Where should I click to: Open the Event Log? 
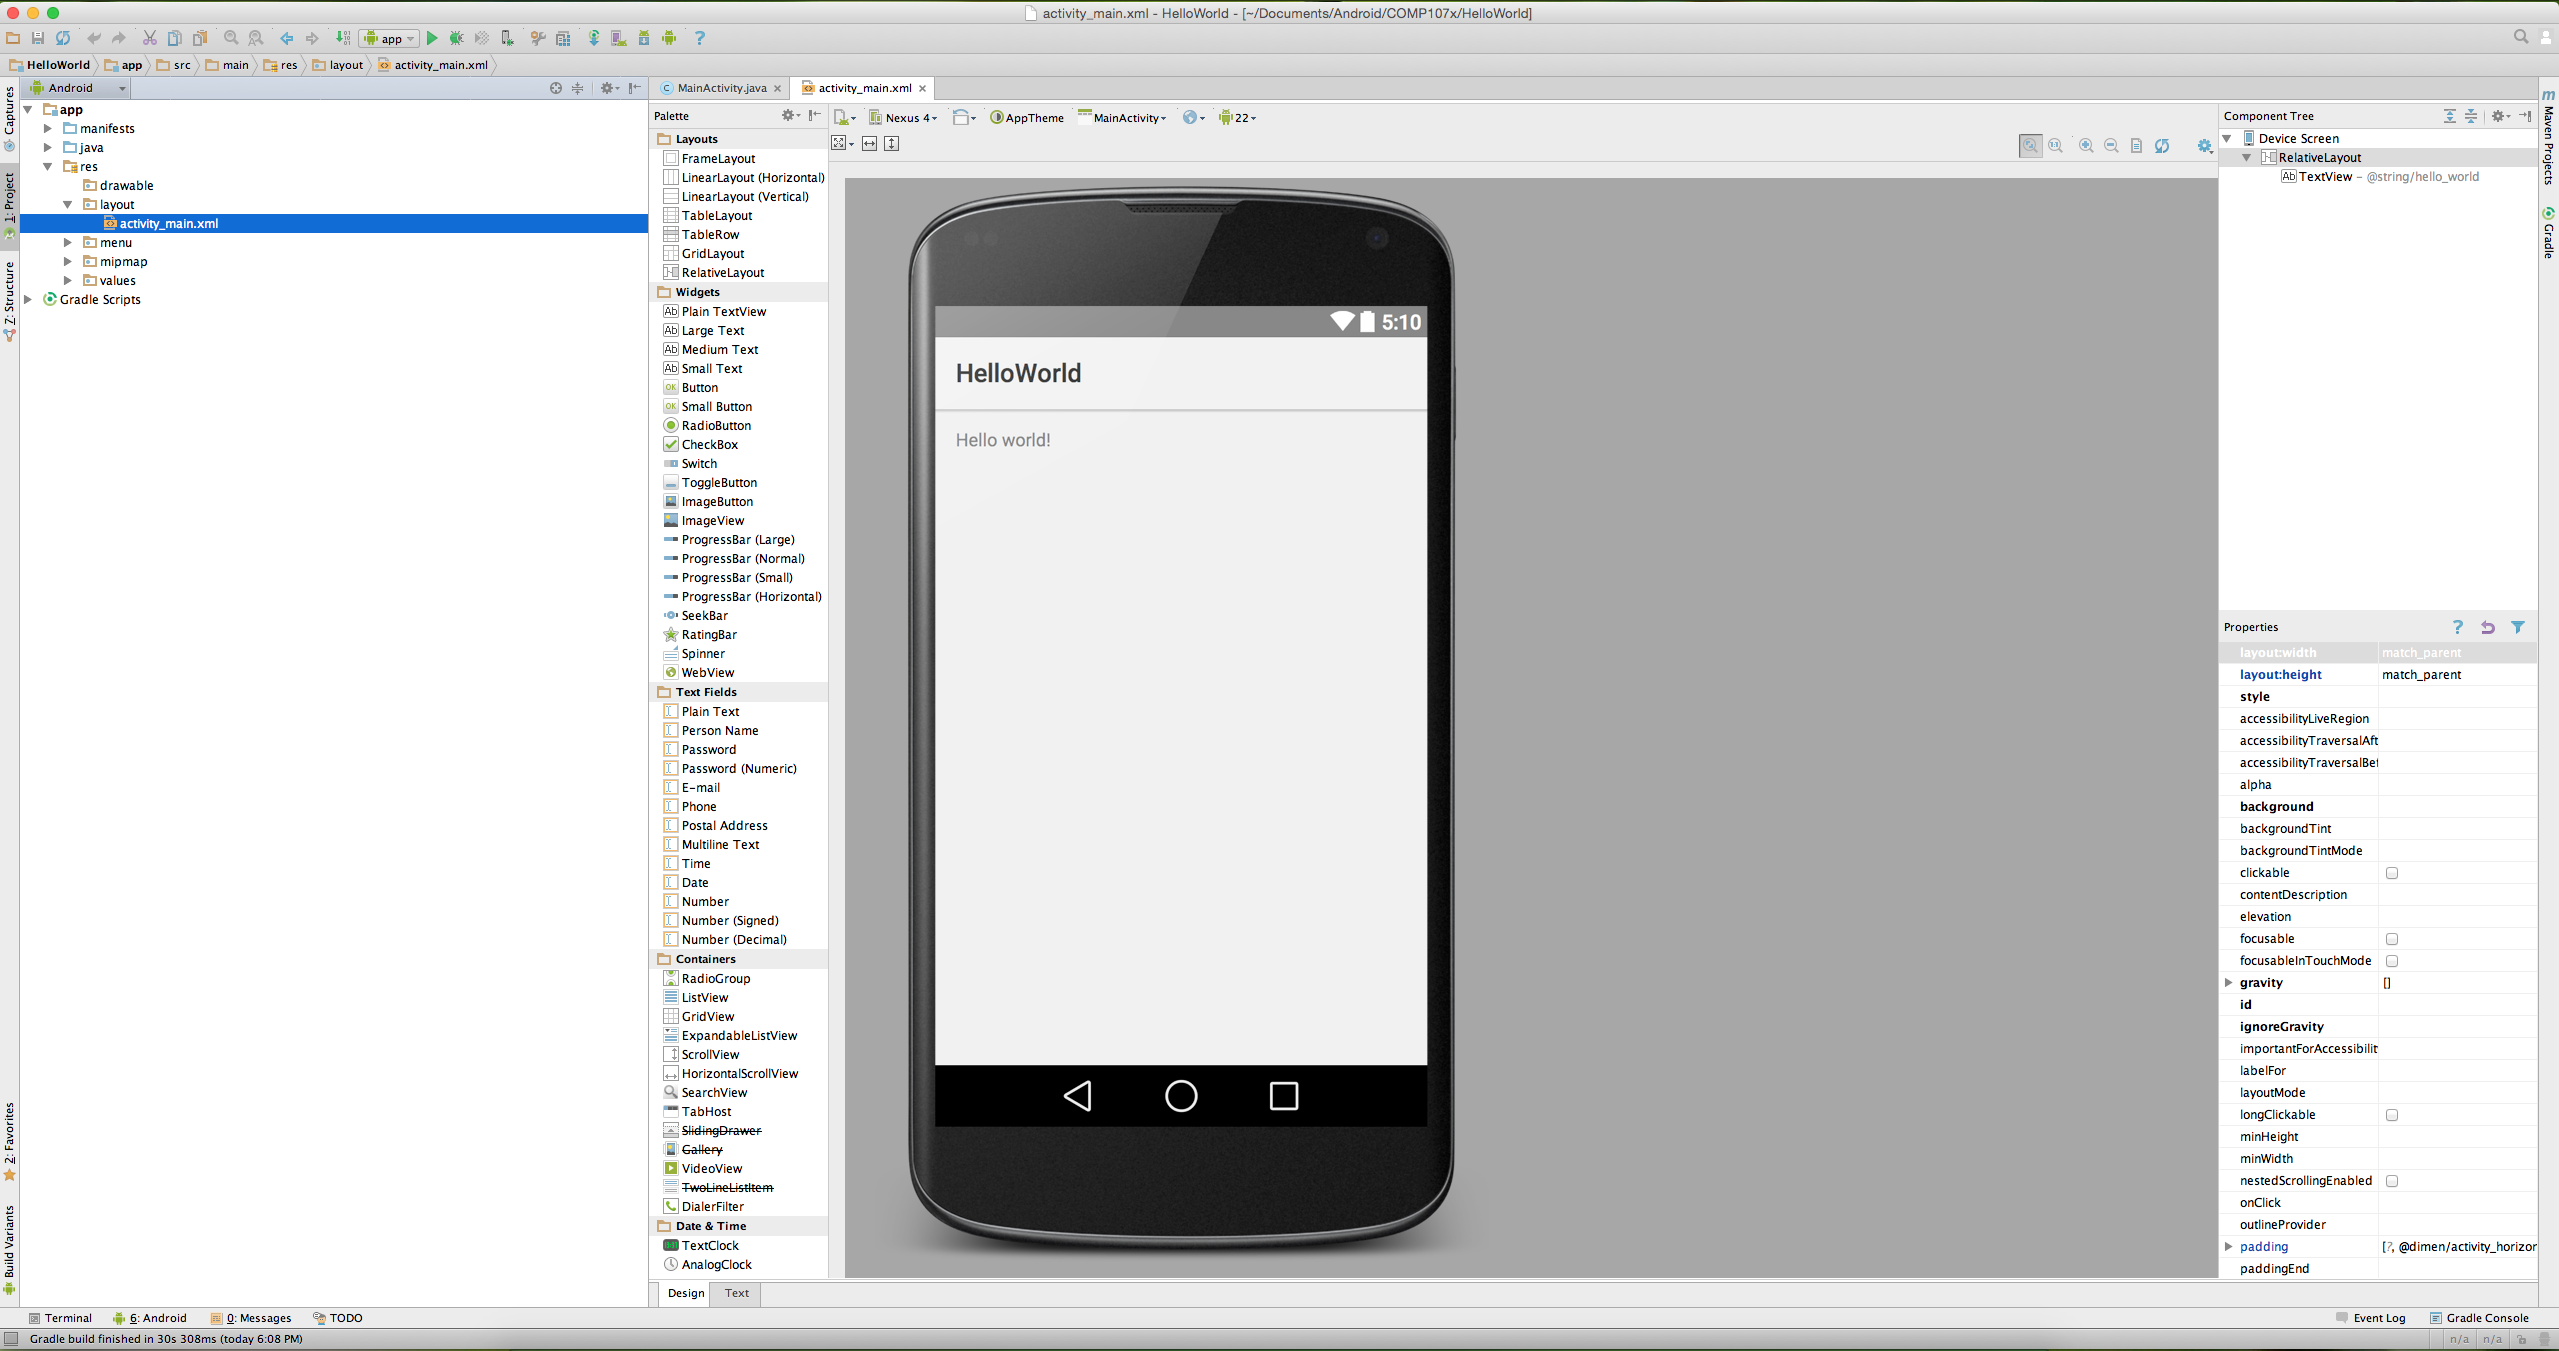pyautogui.click(x=2370, y=1318)
